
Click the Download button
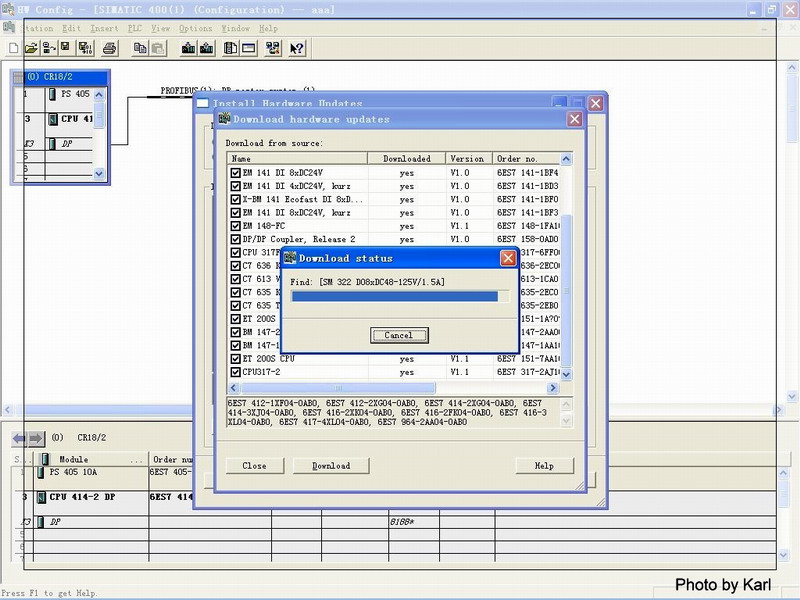click(x=331, y=465)
